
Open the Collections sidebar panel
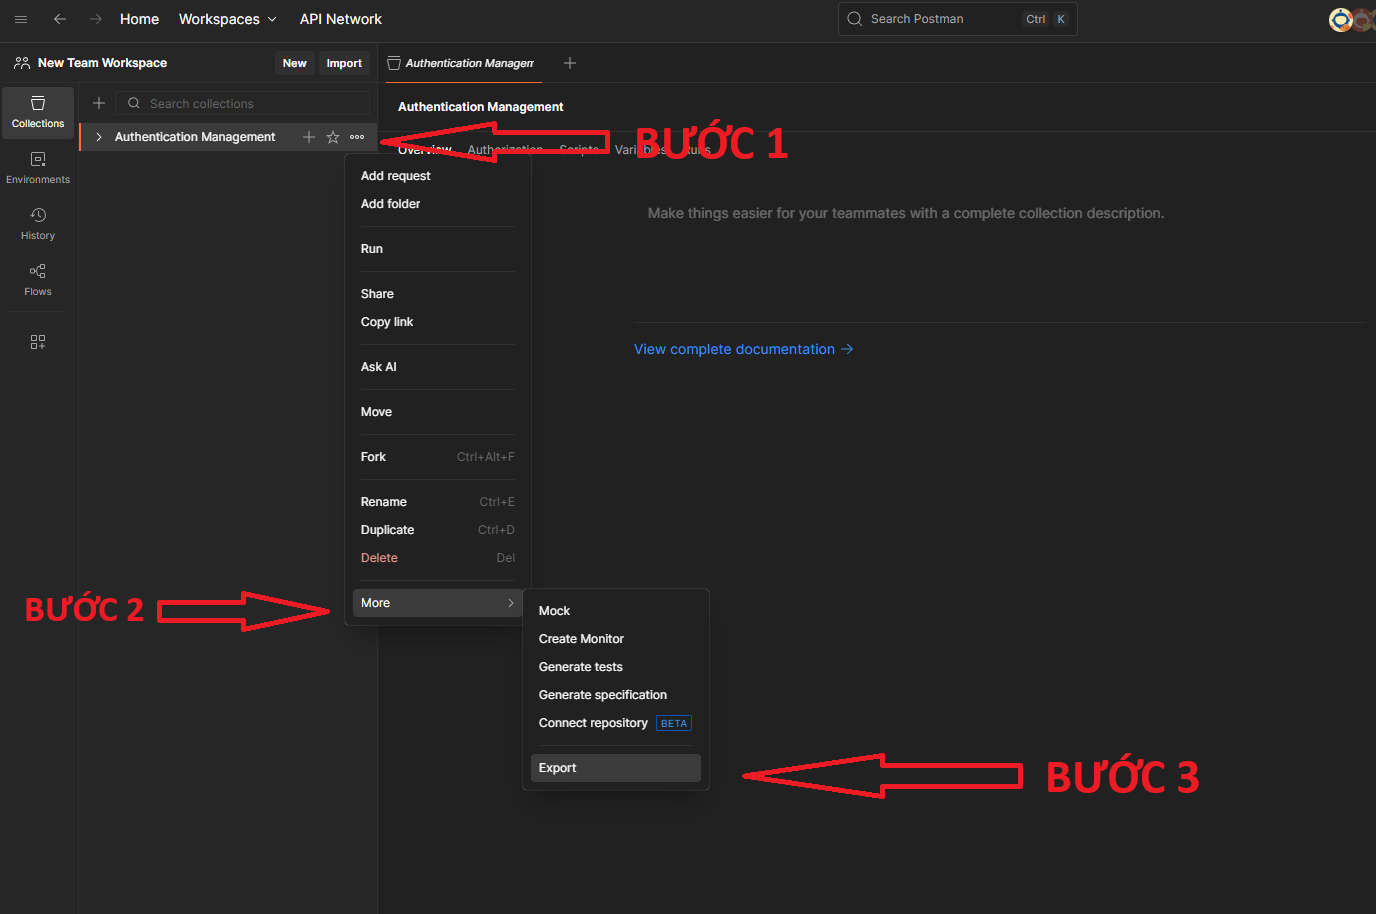click(x=38, y=112)
